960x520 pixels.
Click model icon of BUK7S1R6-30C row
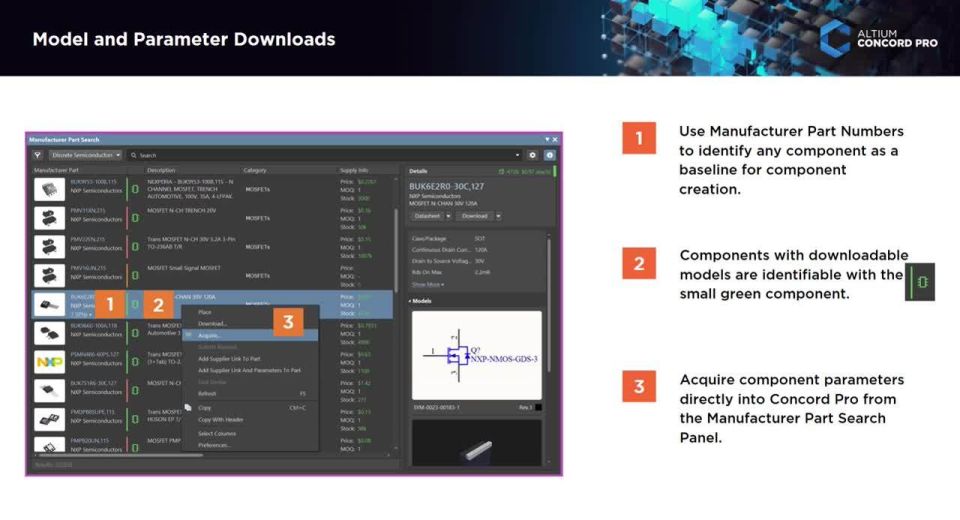point(135,391)
